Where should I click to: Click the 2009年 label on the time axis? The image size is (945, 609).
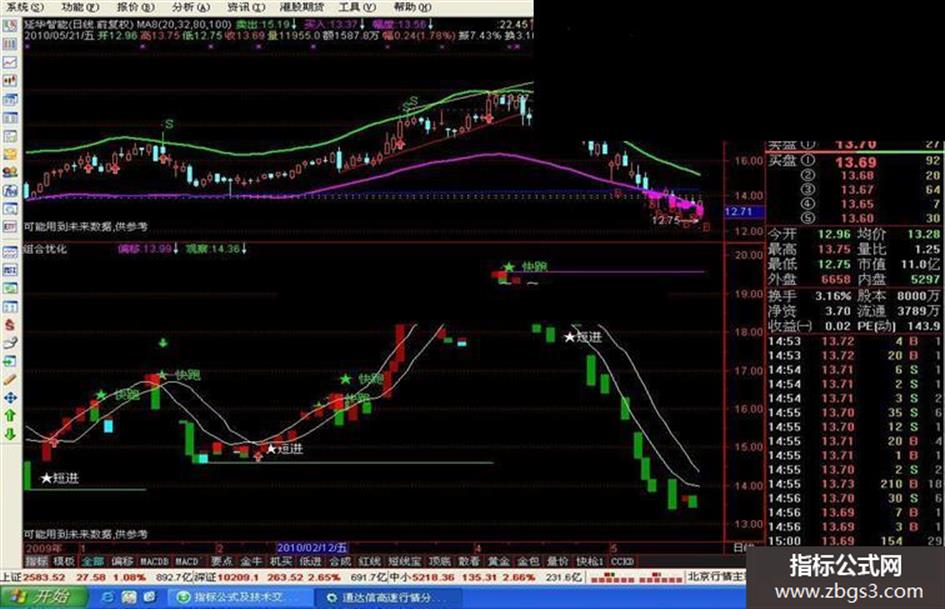point(43,548)
